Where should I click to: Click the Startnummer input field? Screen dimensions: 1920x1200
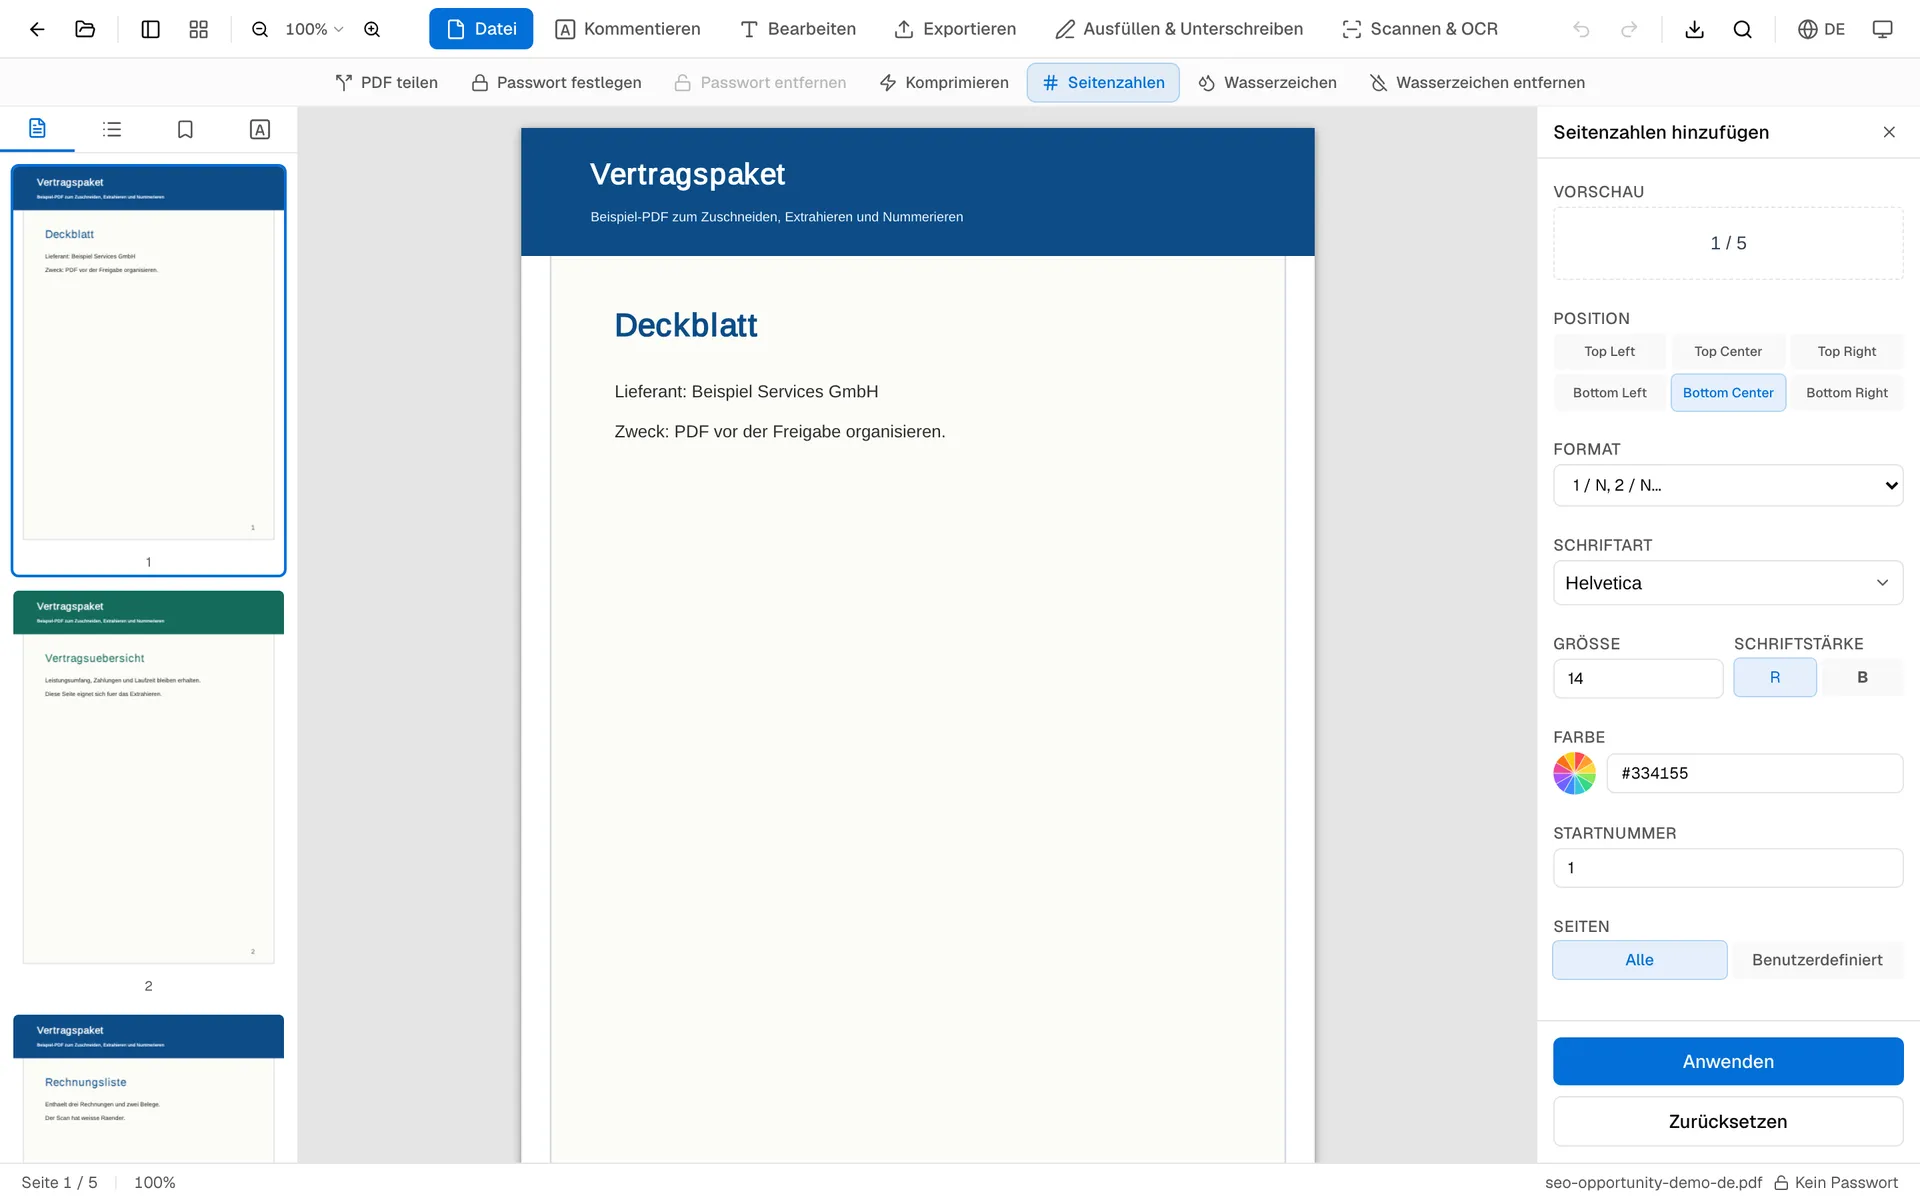coord(1728,868)
